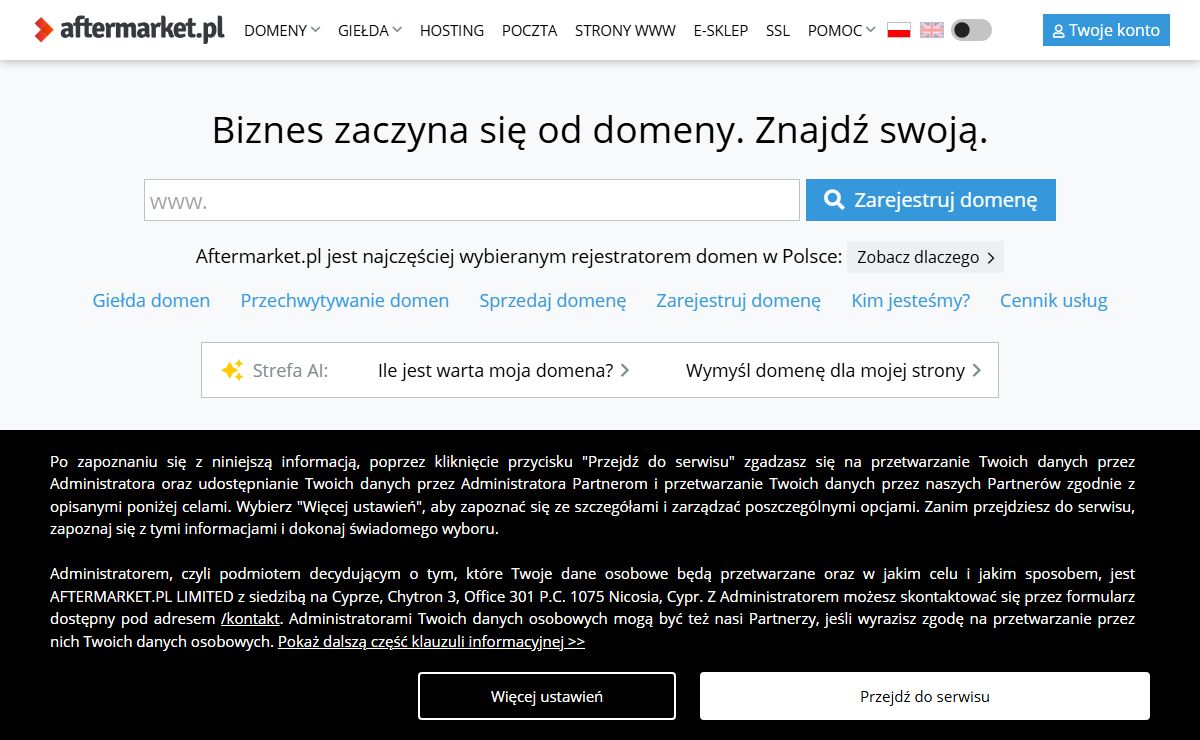This screenshot has height=740, width=1200.
Task: Open the GIEŁDA dropdown menu
Action: coord(370,30)
